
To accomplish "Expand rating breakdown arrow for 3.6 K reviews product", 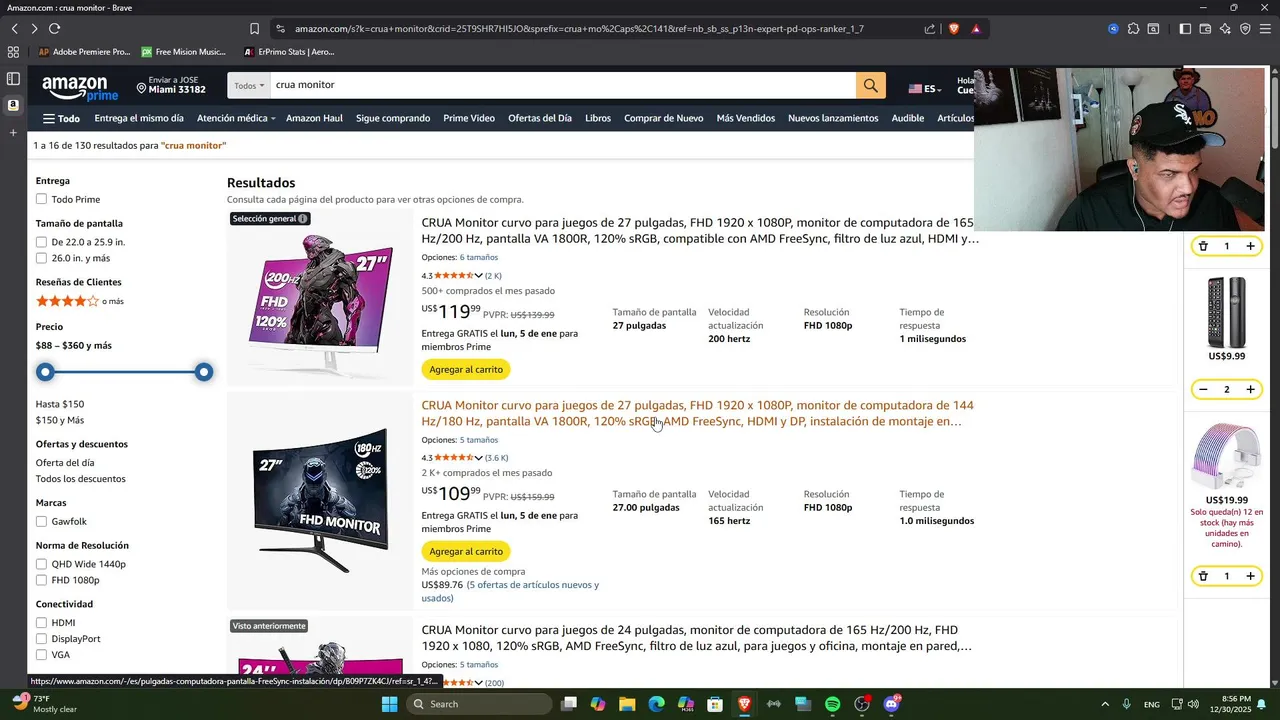I will pos(478,458).
